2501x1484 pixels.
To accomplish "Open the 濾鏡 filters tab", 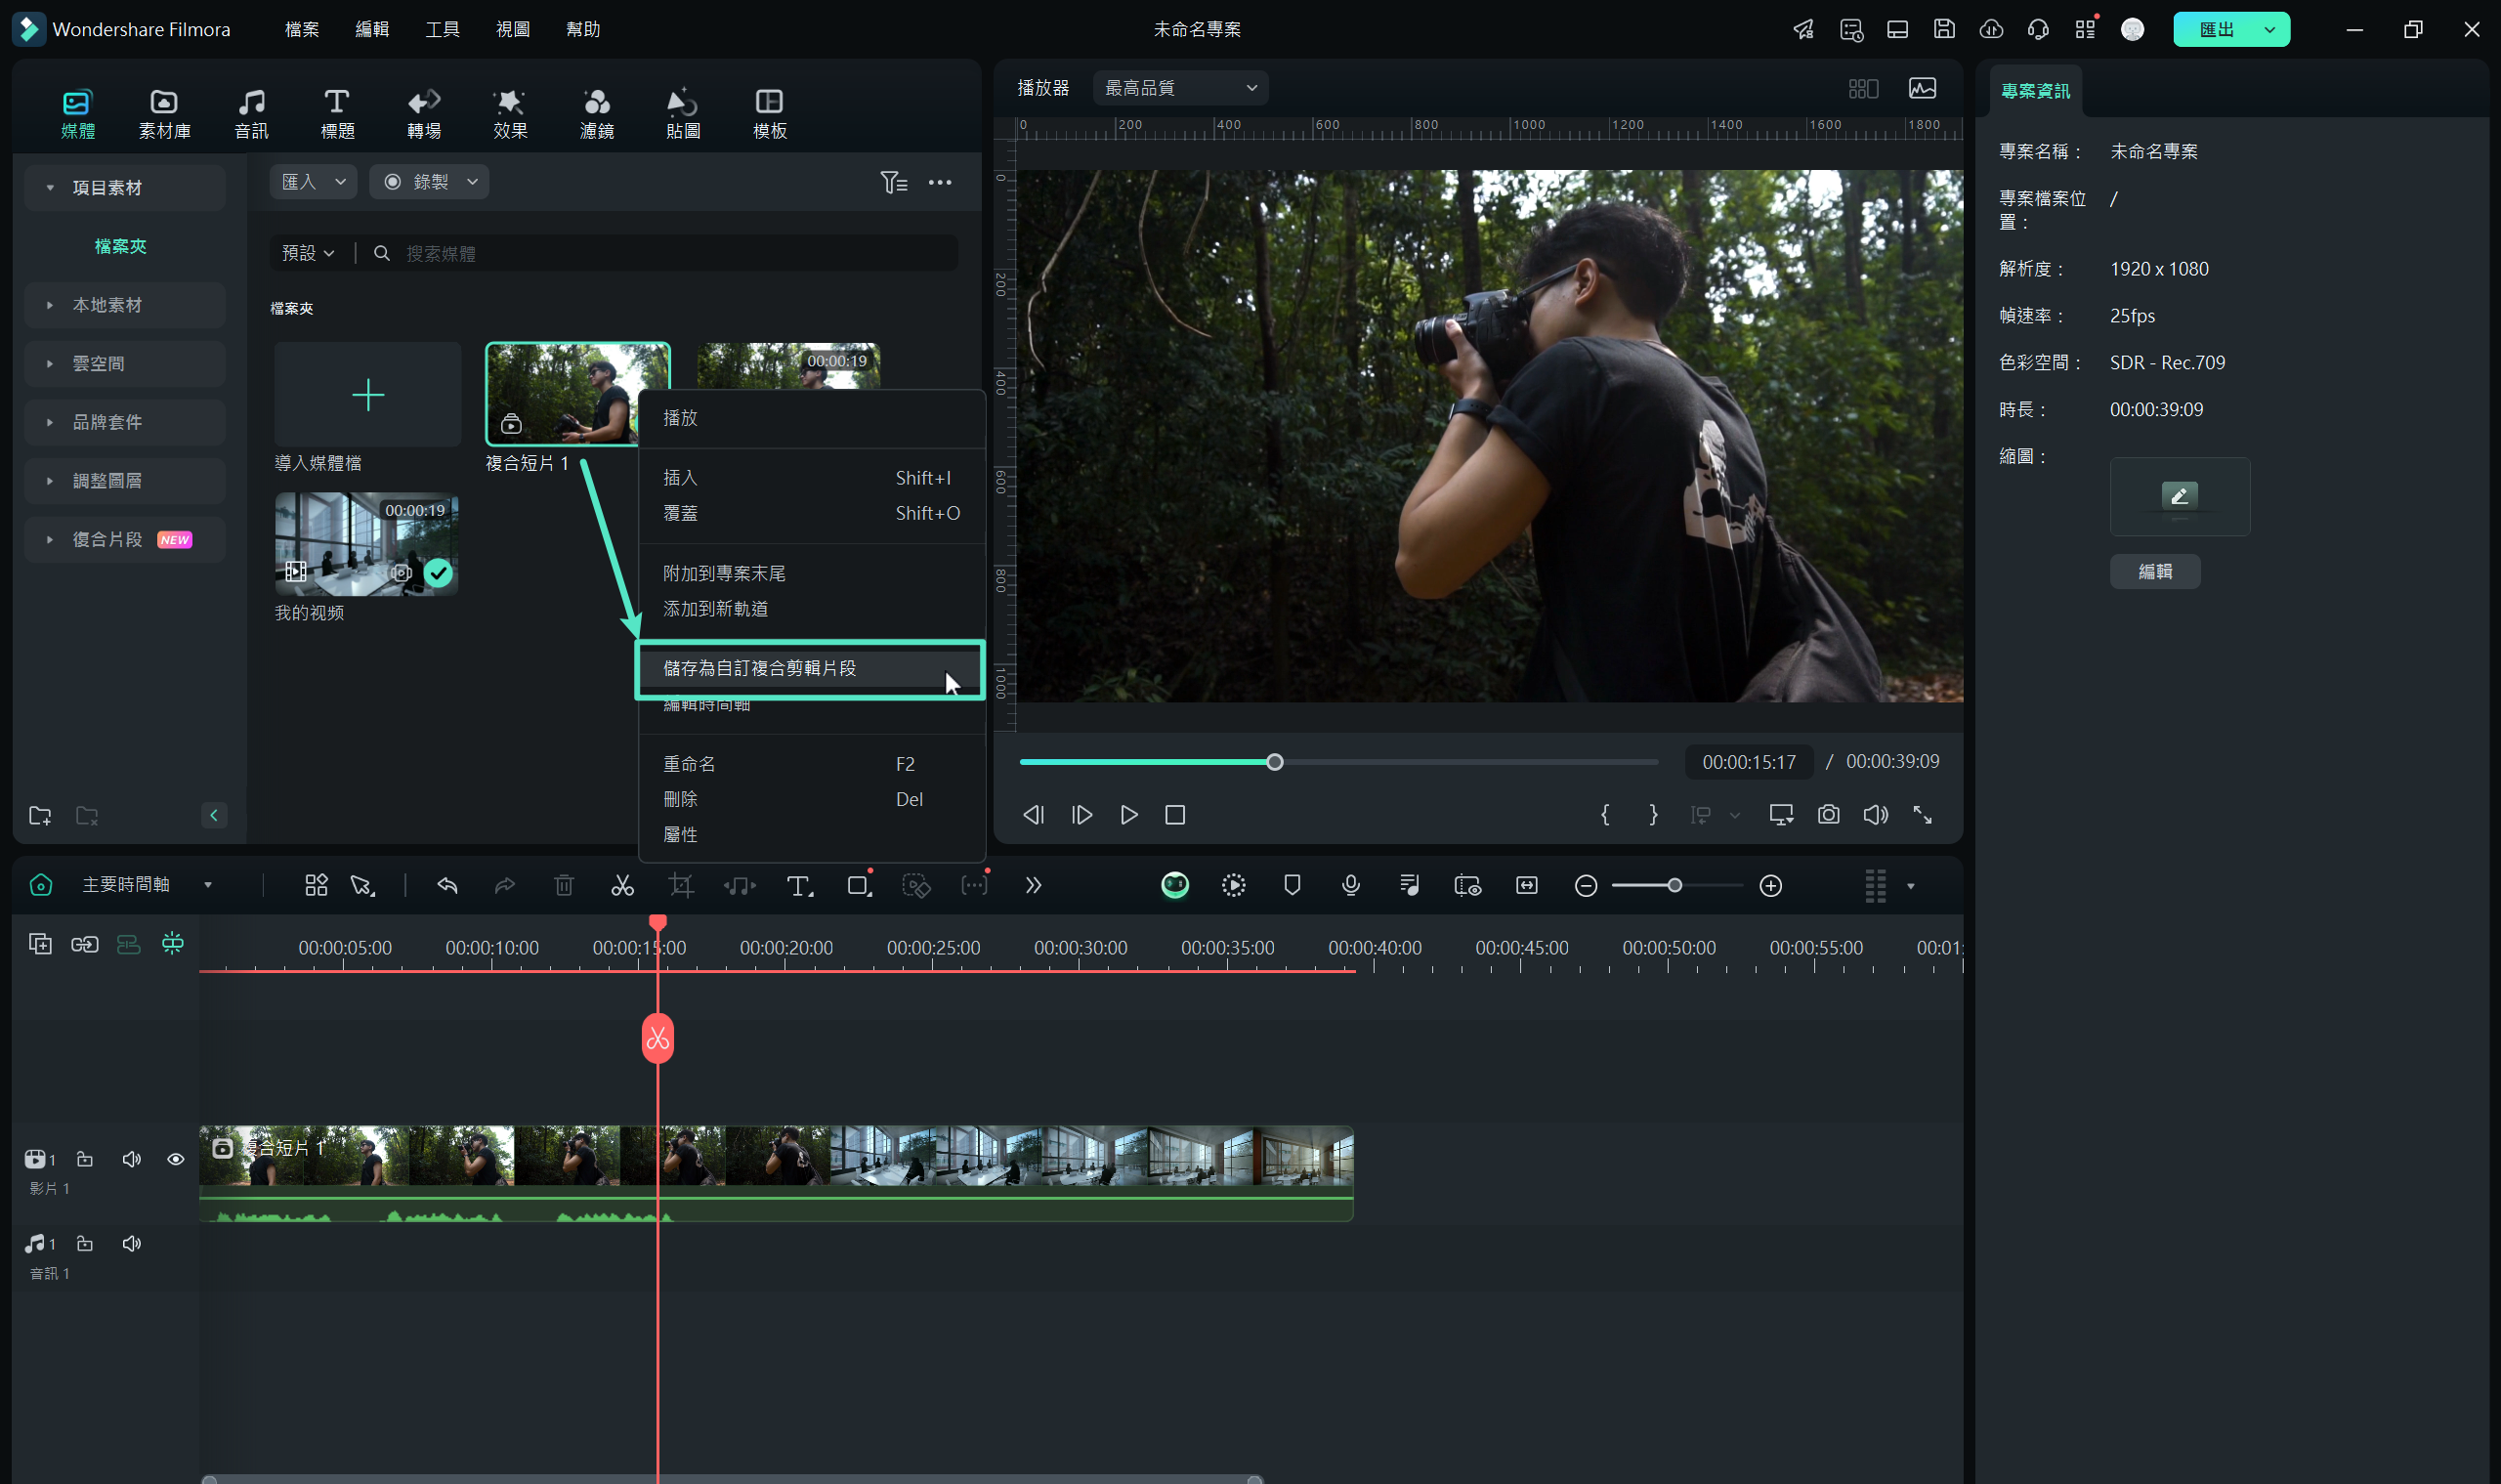I will pos(597,114).
